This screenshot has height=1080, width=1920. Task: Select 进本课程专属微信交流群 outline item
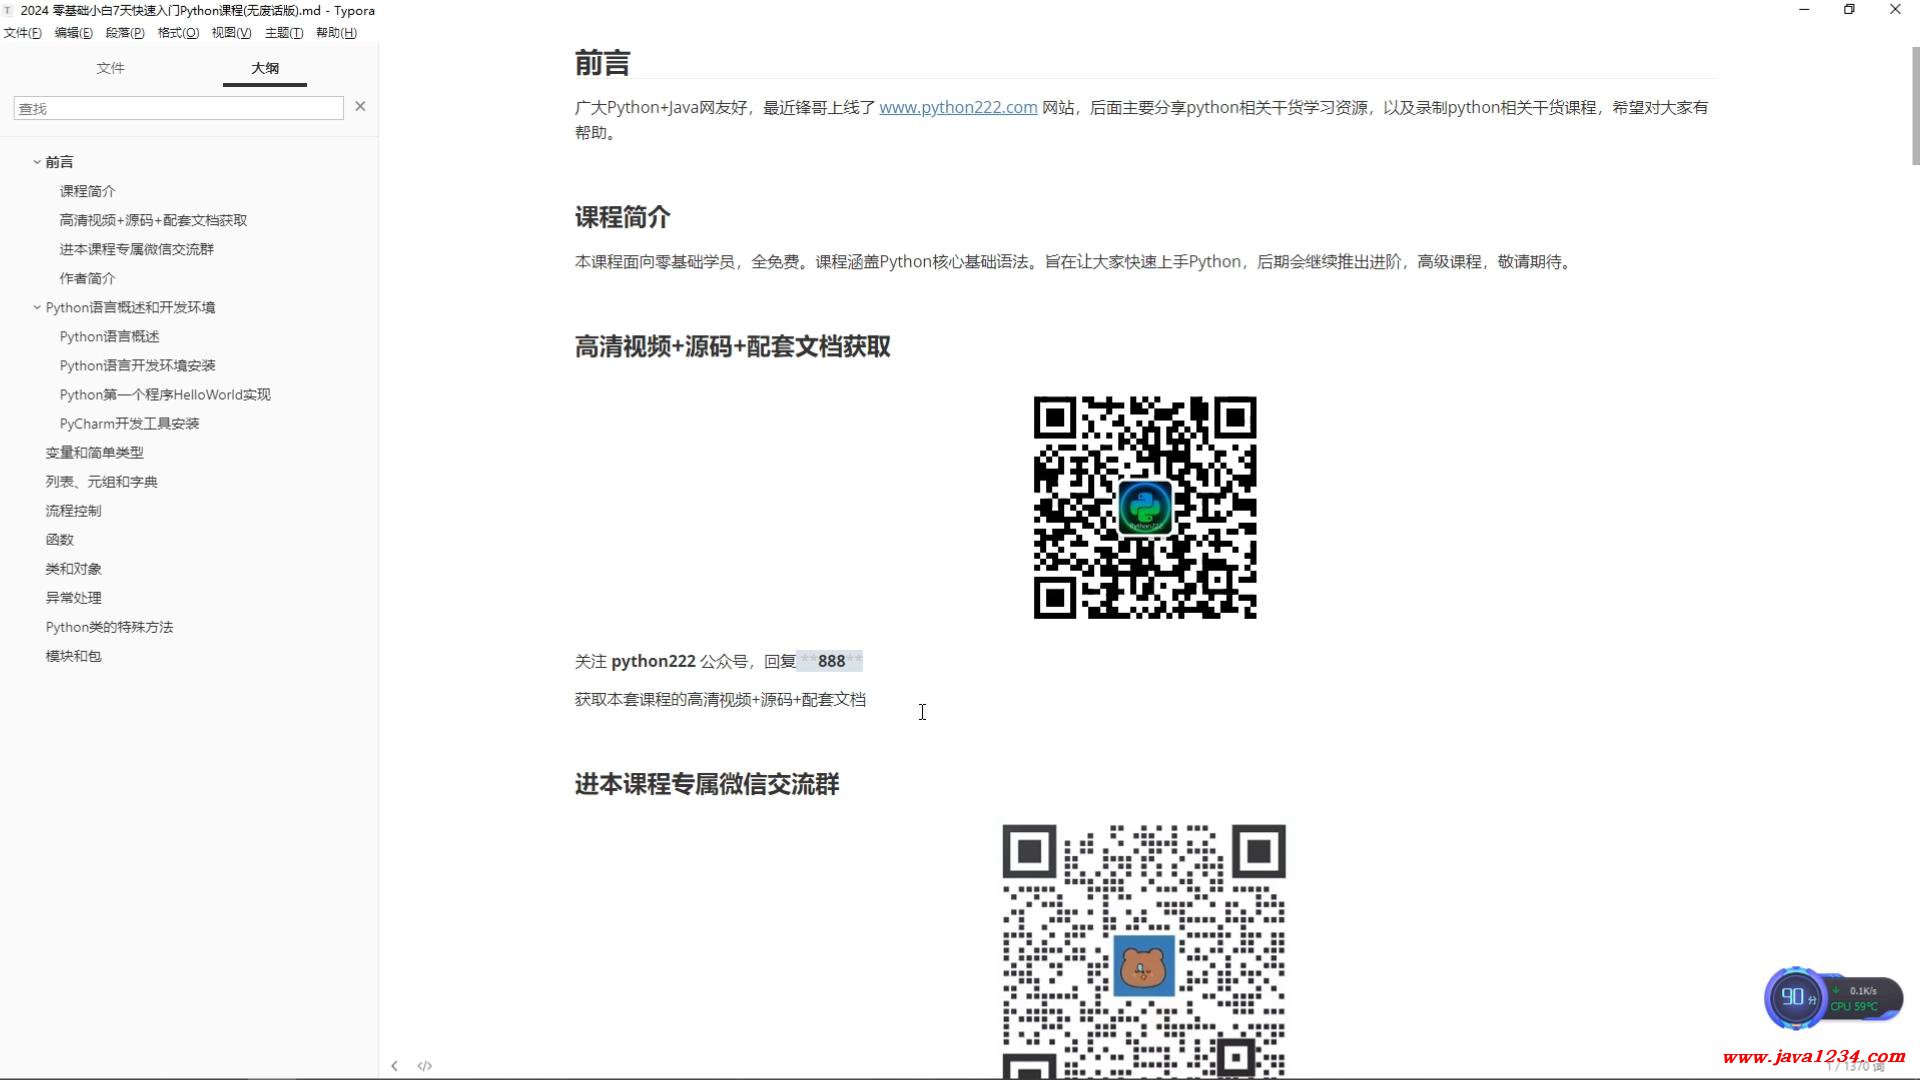click(x=136, y=249)
